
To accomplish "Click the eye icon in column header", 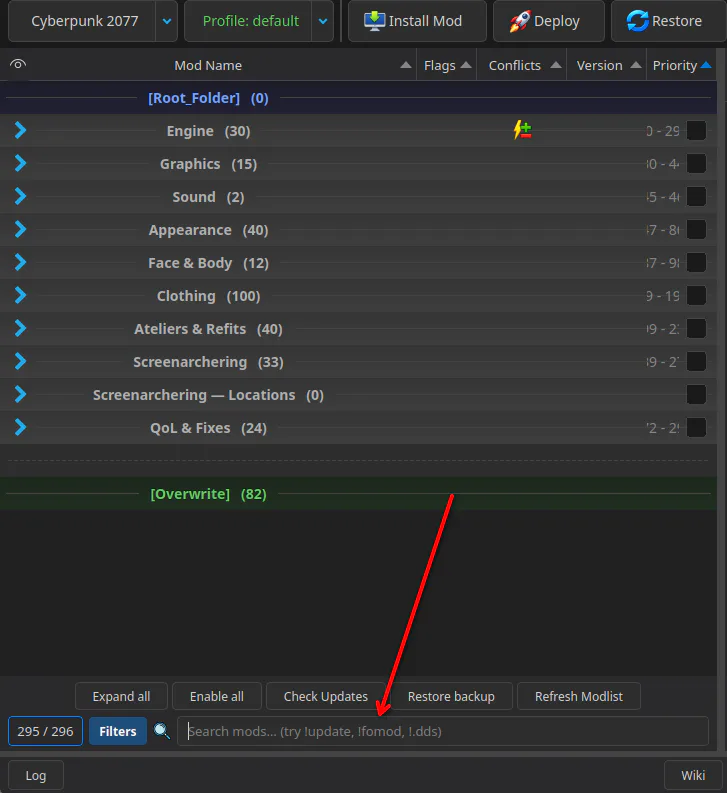I will click(x=18, y=64).
